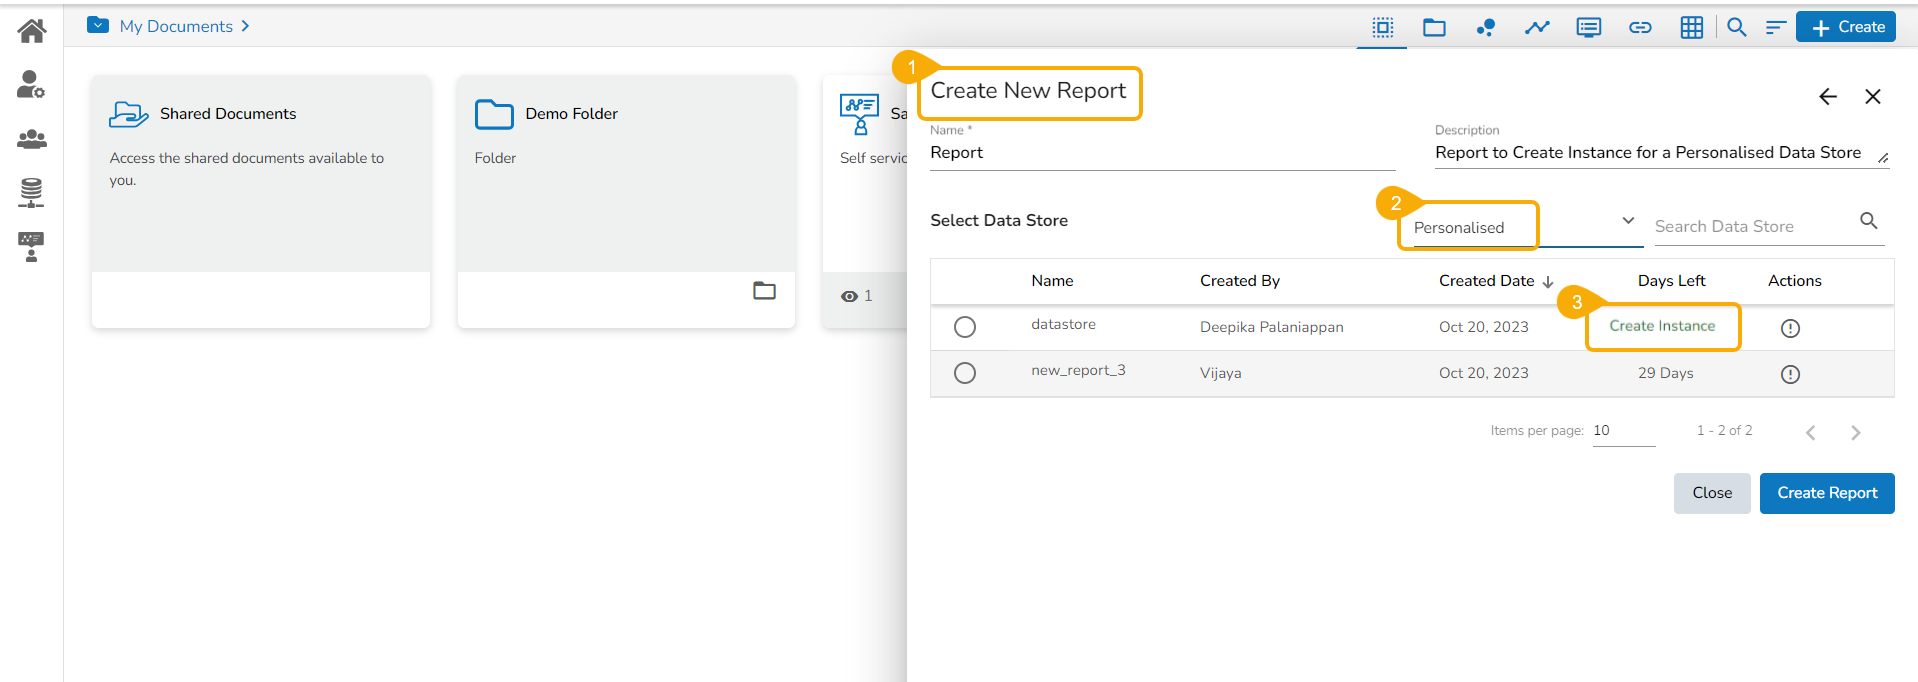The width and height of the screenshot is (1918, 682).
Task: Click the line chart icon in toolbar
Action: (1536, 27)
